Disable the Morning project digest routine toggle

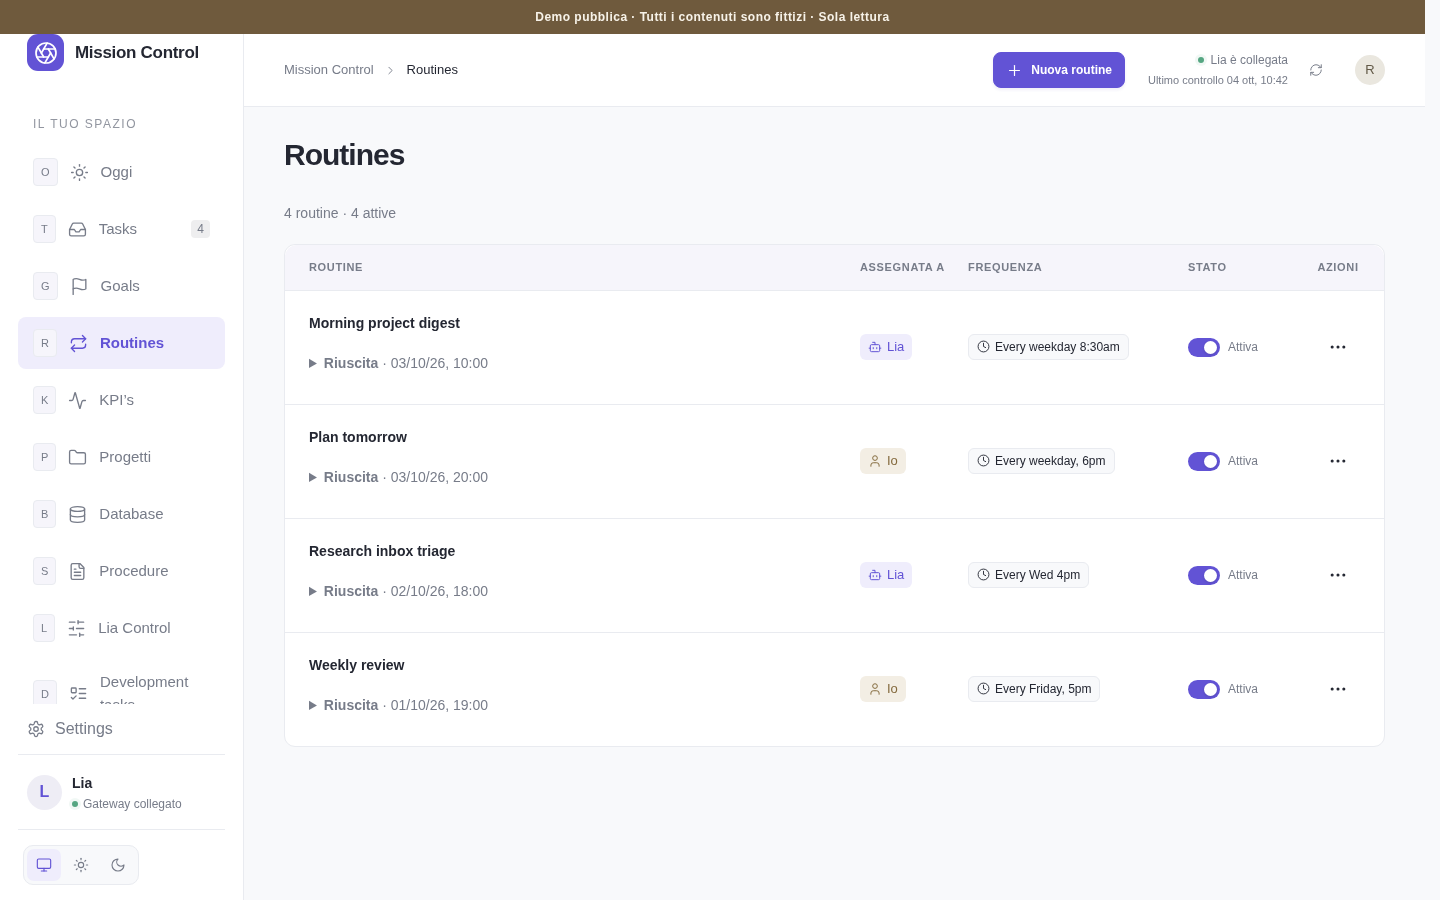point(1204,347)
